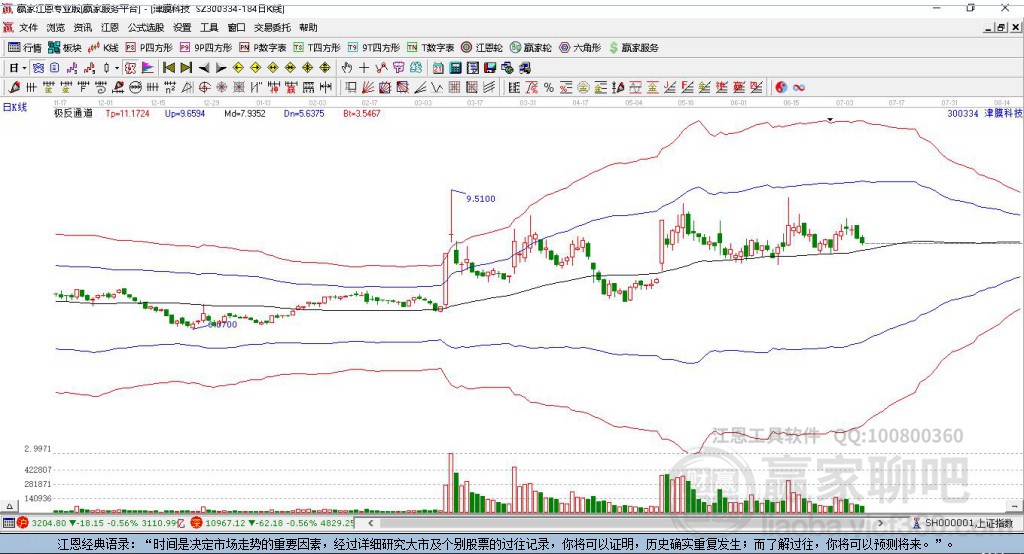The image size is (1024, 554).
Task: Click the black right arrow icon
Action: (221, 68)
